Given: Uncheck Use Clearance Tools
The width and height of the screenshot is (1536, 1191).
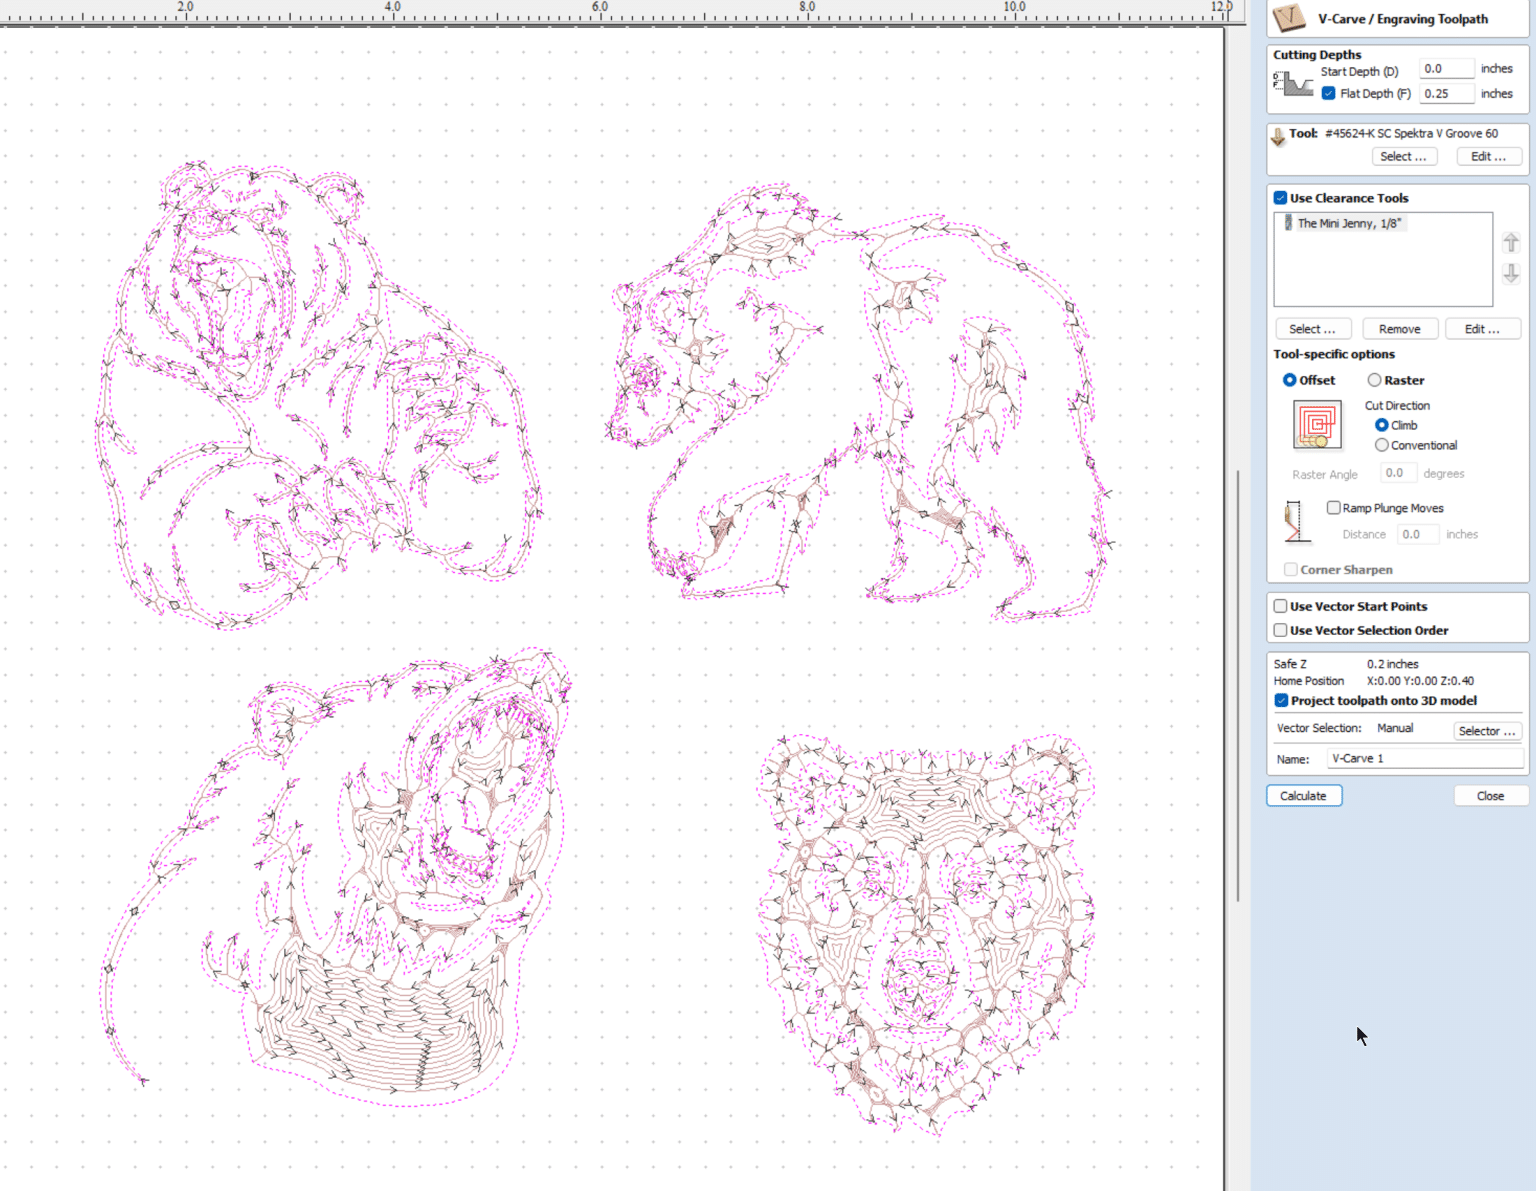Looking at the screenshot, I should tap(1280, 198).
